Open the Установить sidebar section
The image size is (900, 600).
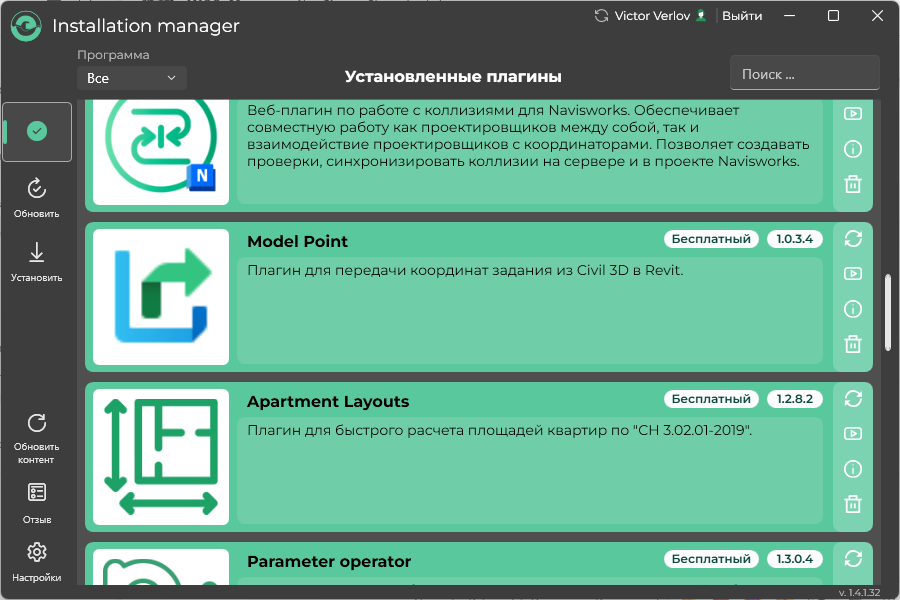point(37,262)
